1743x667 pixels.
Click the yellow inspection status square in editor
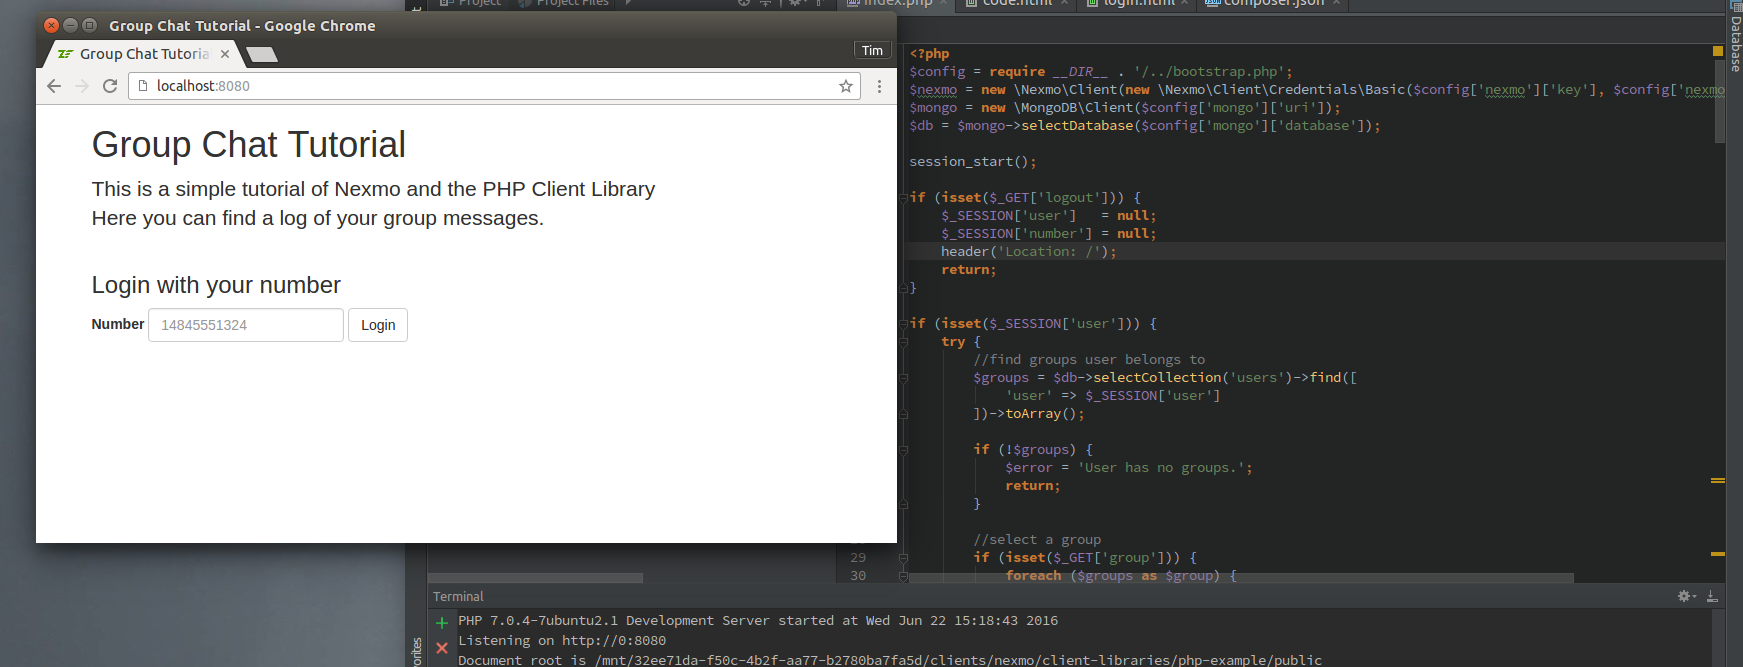pyautogui.click(x=1718, y=50)
